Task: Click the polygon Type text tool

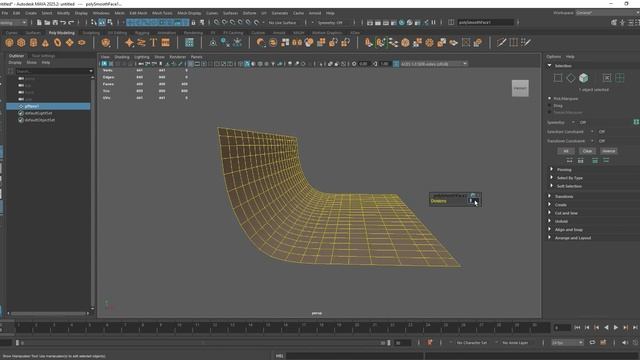Action: tap(153, 42)
